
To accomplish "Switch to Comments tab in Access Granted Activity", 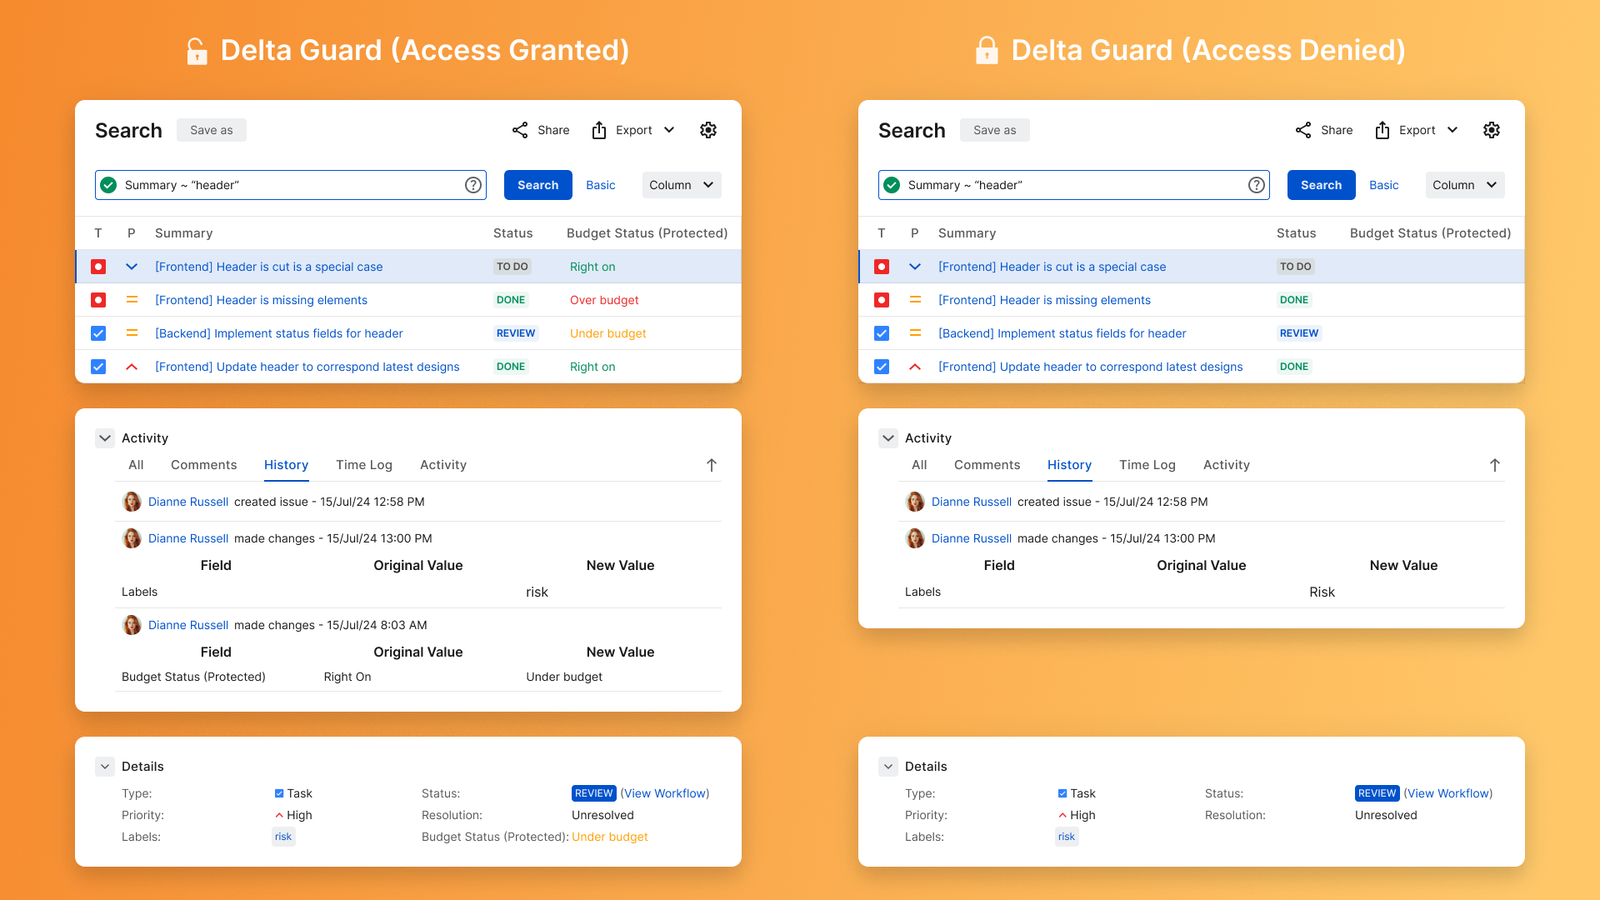I will tap(204, 465).
